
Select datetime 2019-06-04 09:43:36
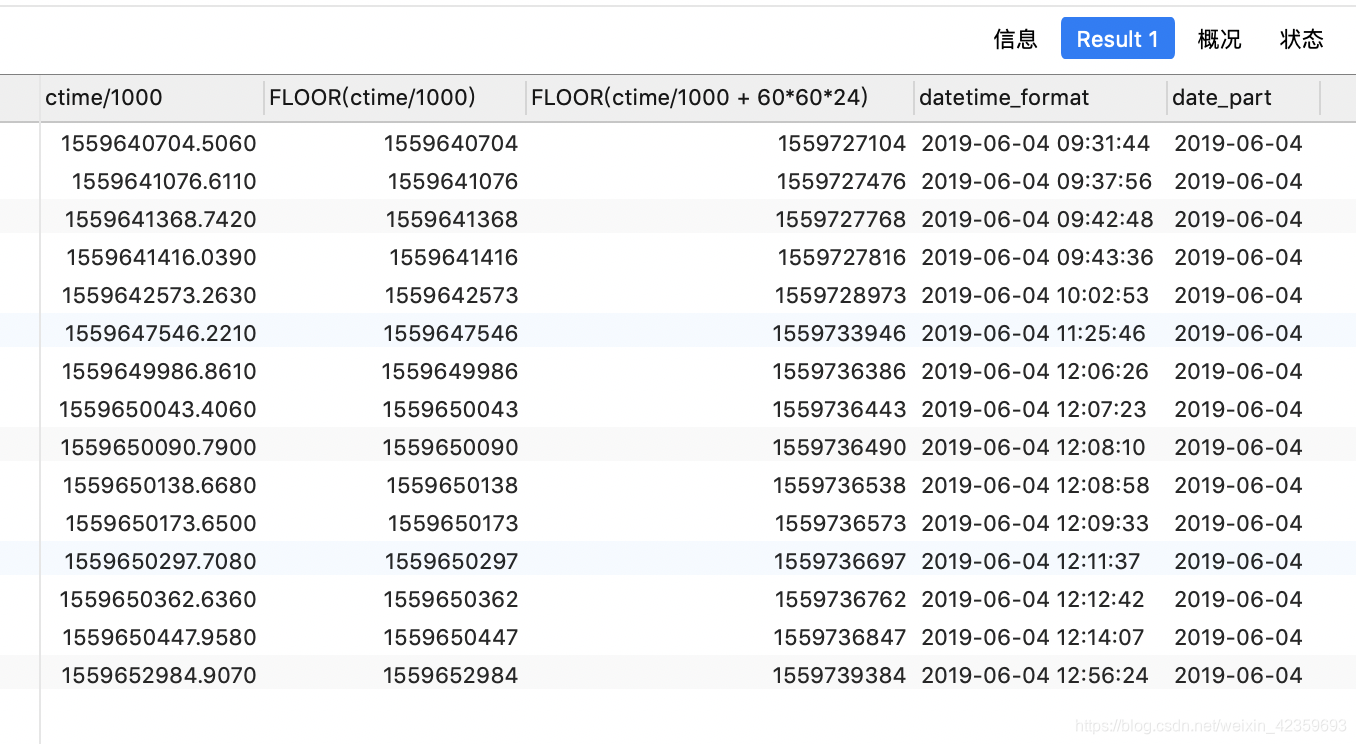pos(1037,257)
